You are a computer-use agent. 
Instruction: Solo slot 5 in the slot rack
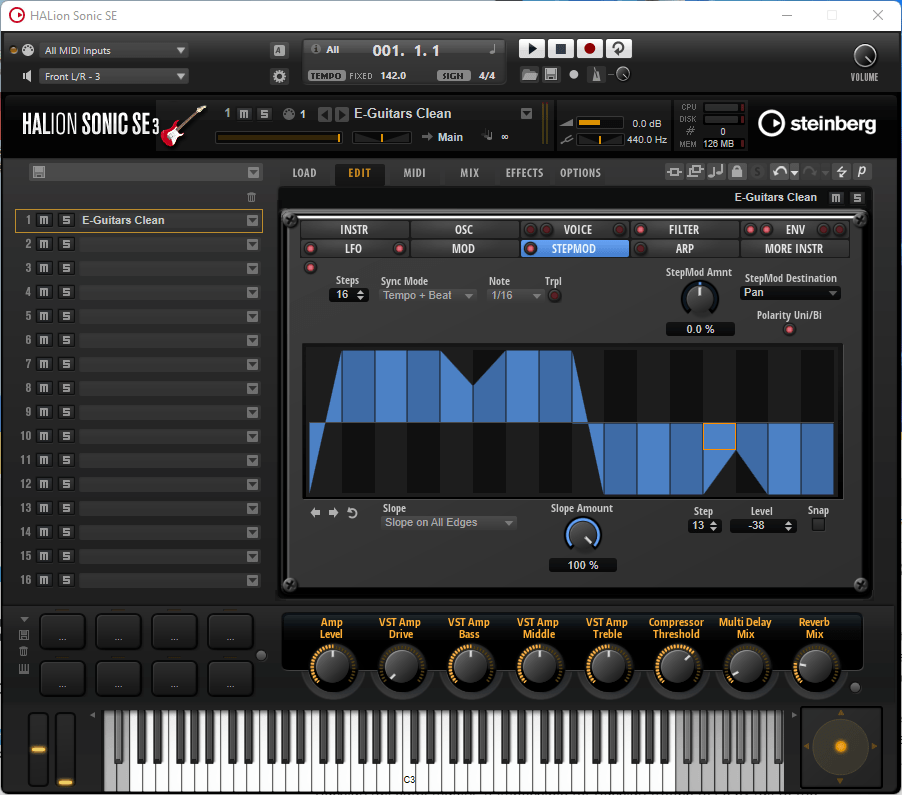tap(66, 316)
